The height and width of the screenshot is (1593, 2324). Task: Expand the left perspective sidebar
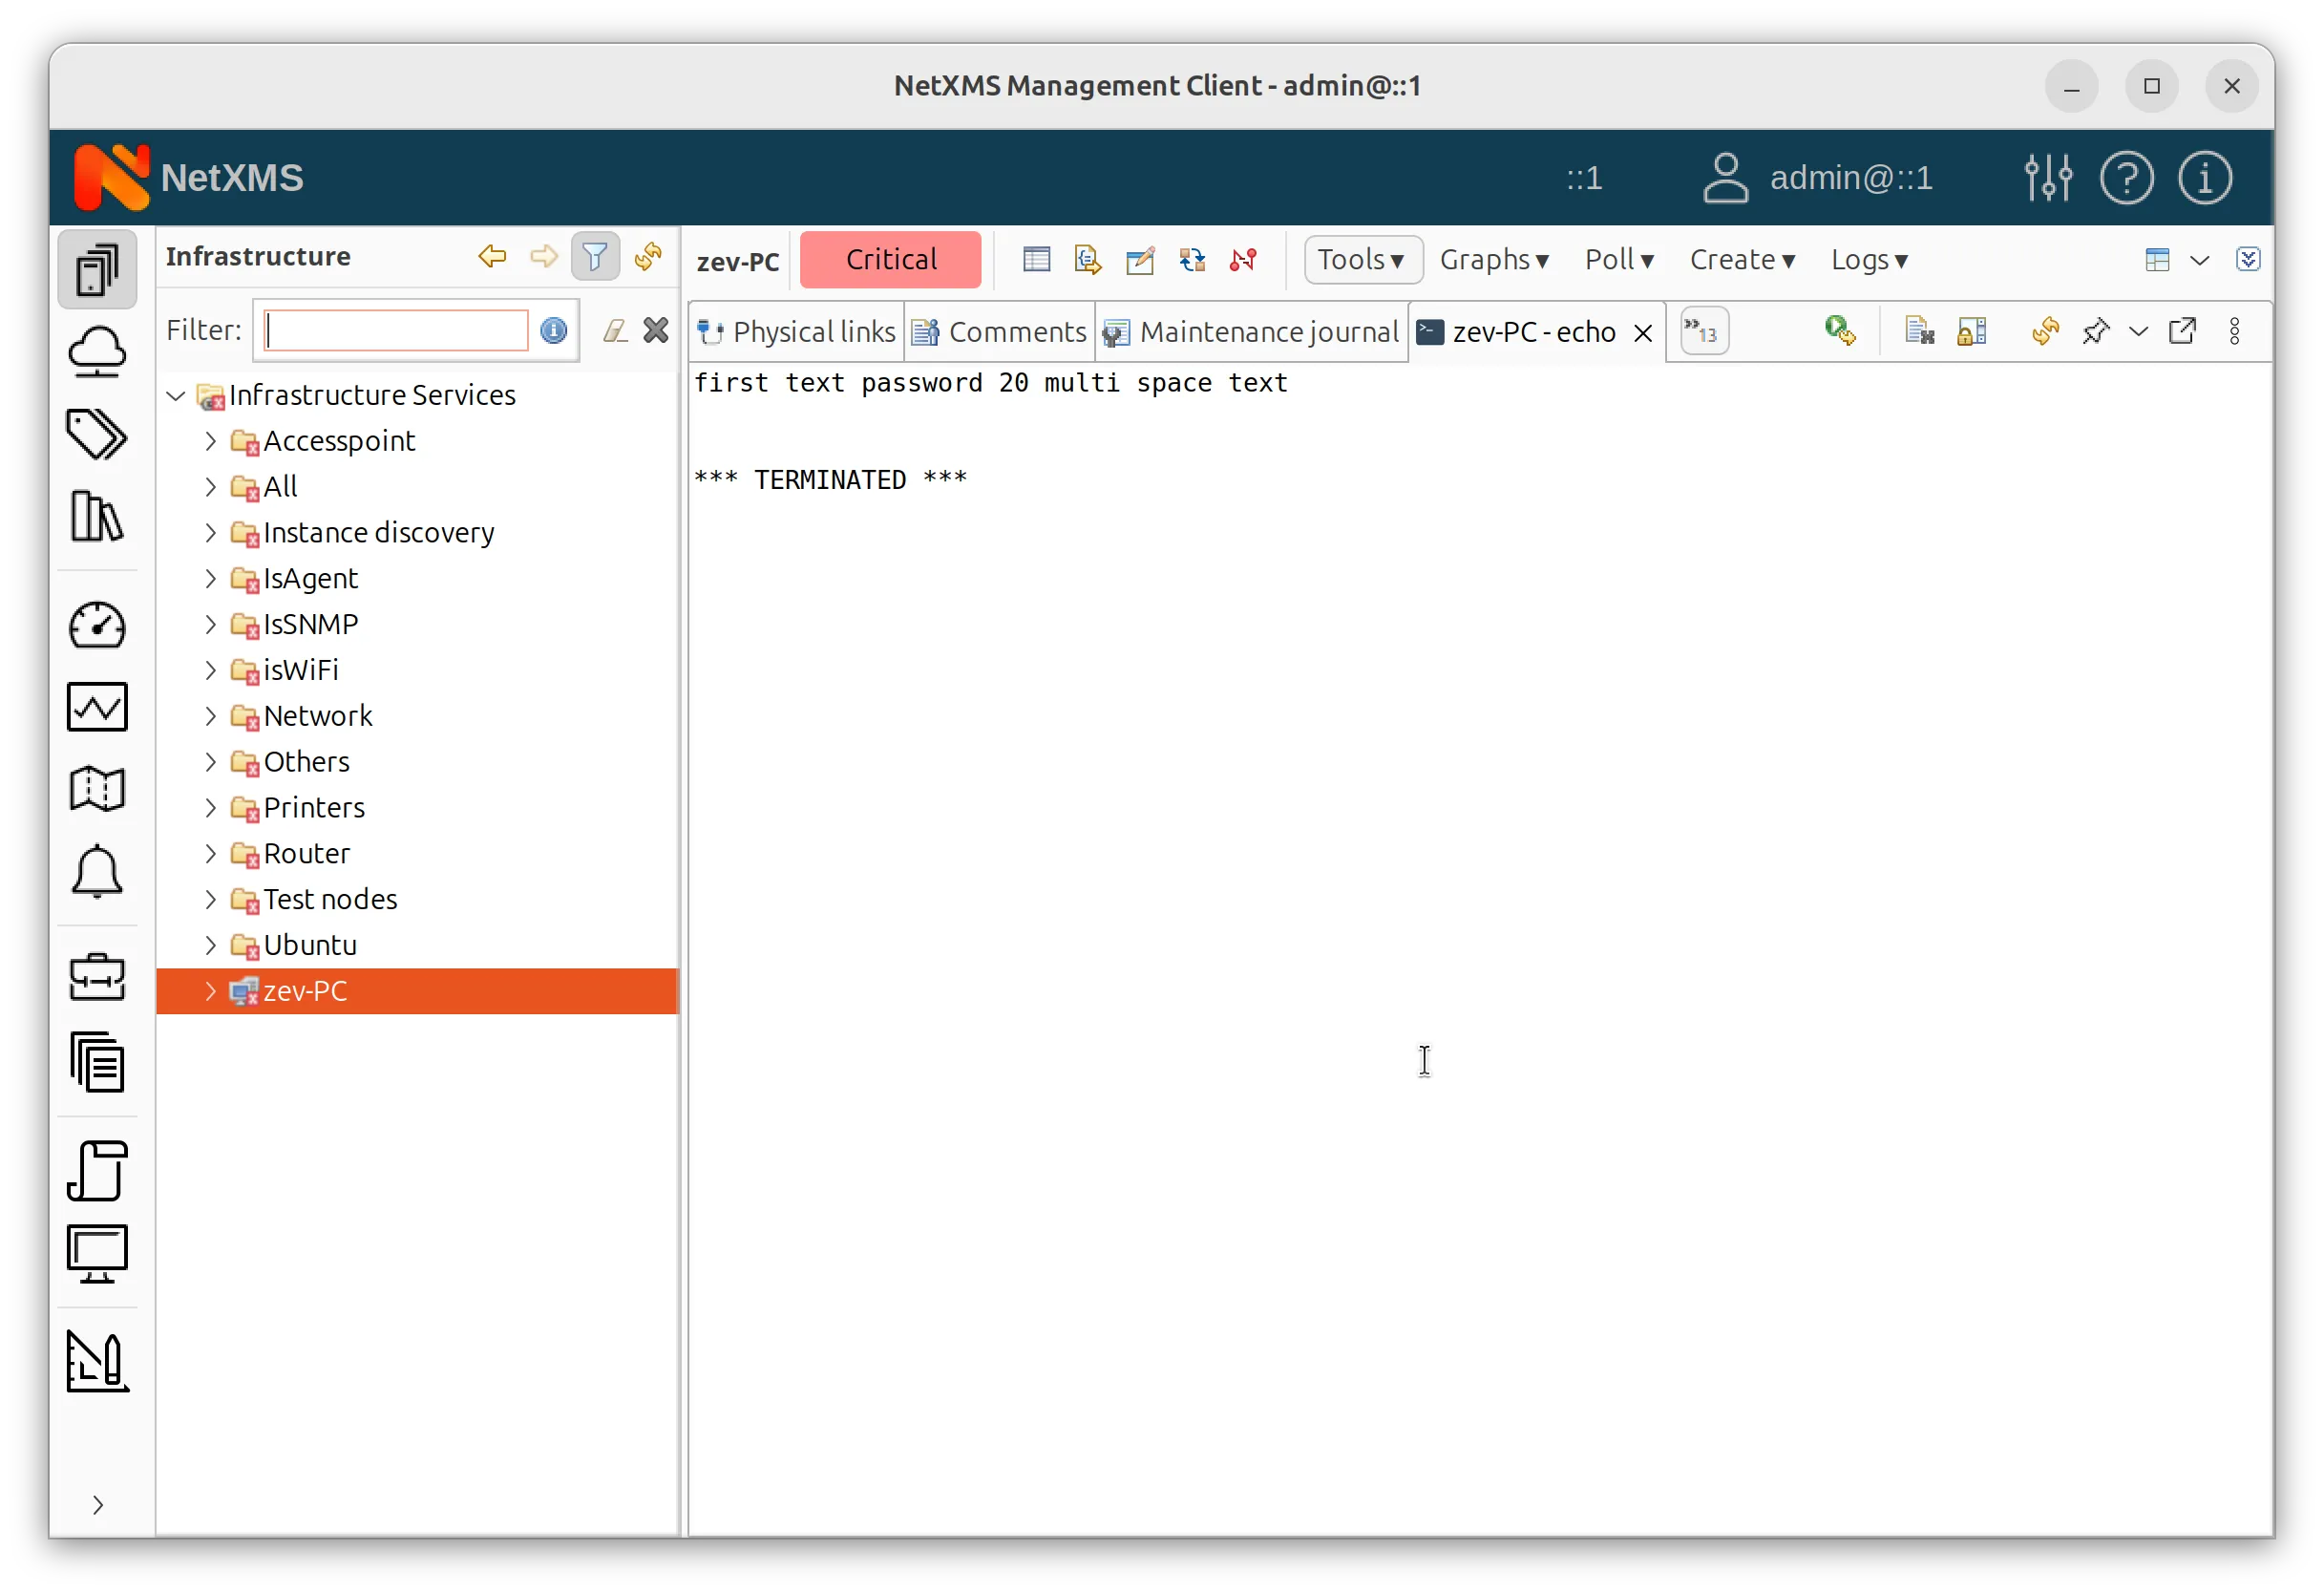97,1505
